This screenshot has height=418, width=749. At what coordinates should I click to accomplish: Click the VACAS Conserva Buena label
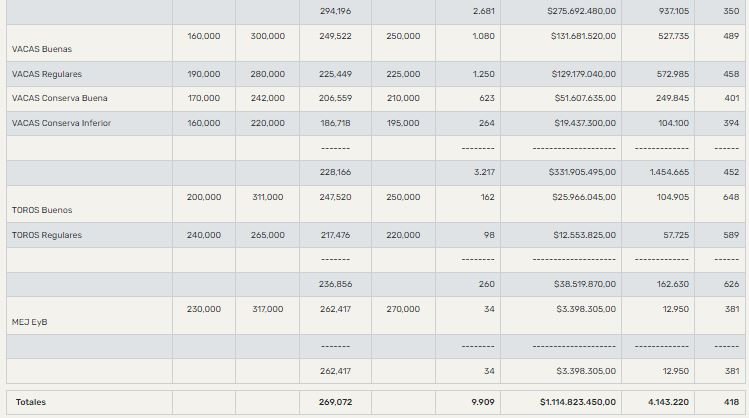59,98
